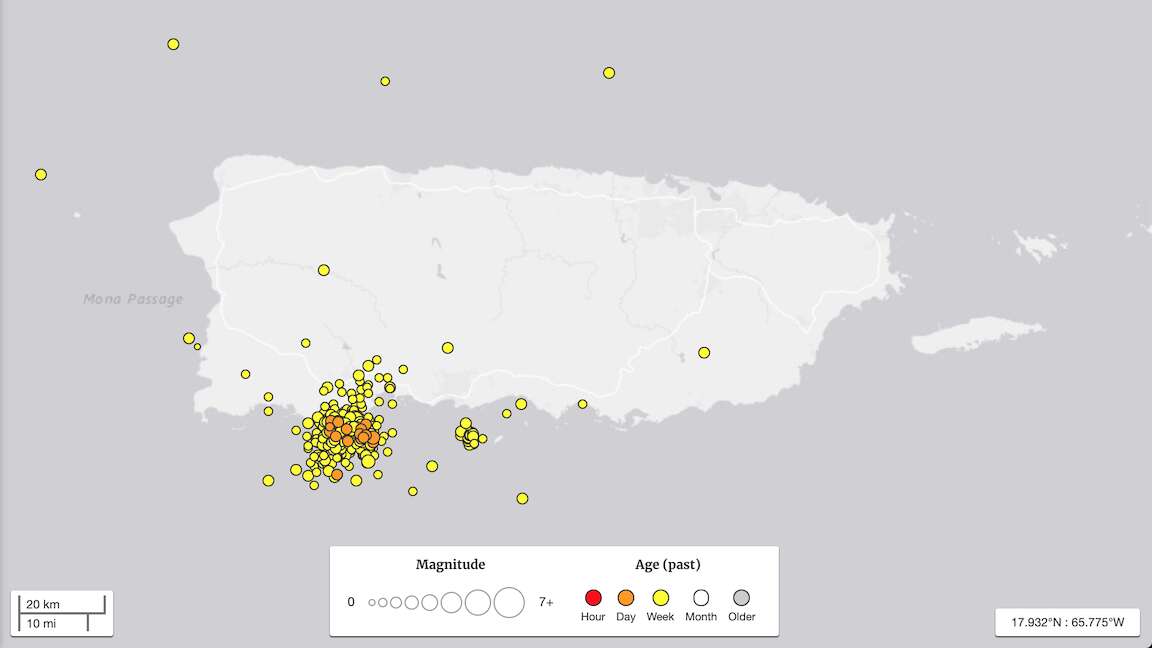
Task: Click the orange Day age circle
Action: 626,598
